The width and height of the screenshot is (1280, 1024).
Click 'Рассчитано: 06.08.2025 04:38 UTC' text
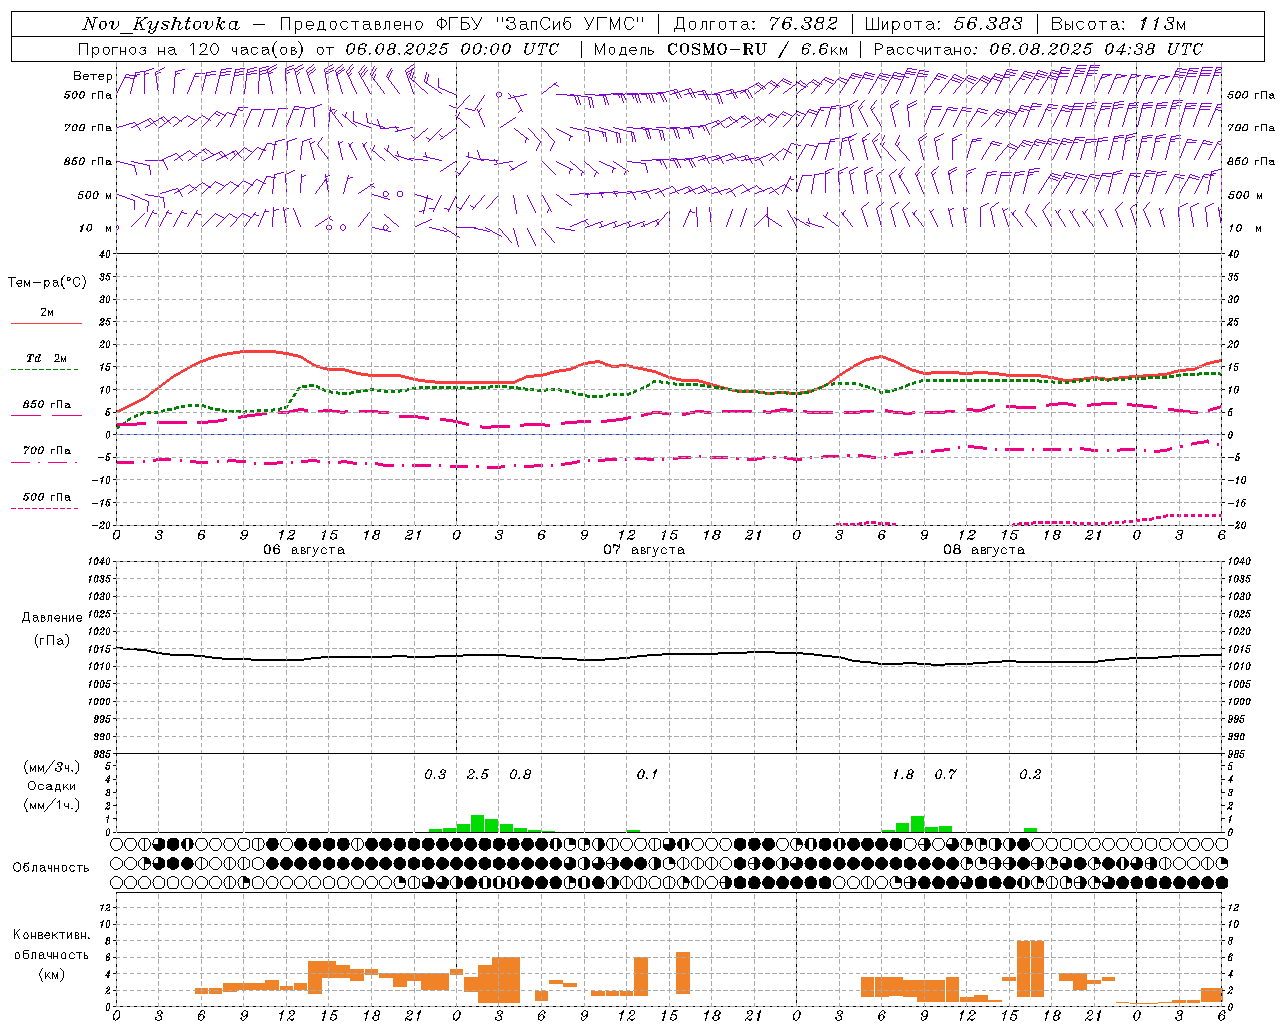click(x=1038, y=49)
